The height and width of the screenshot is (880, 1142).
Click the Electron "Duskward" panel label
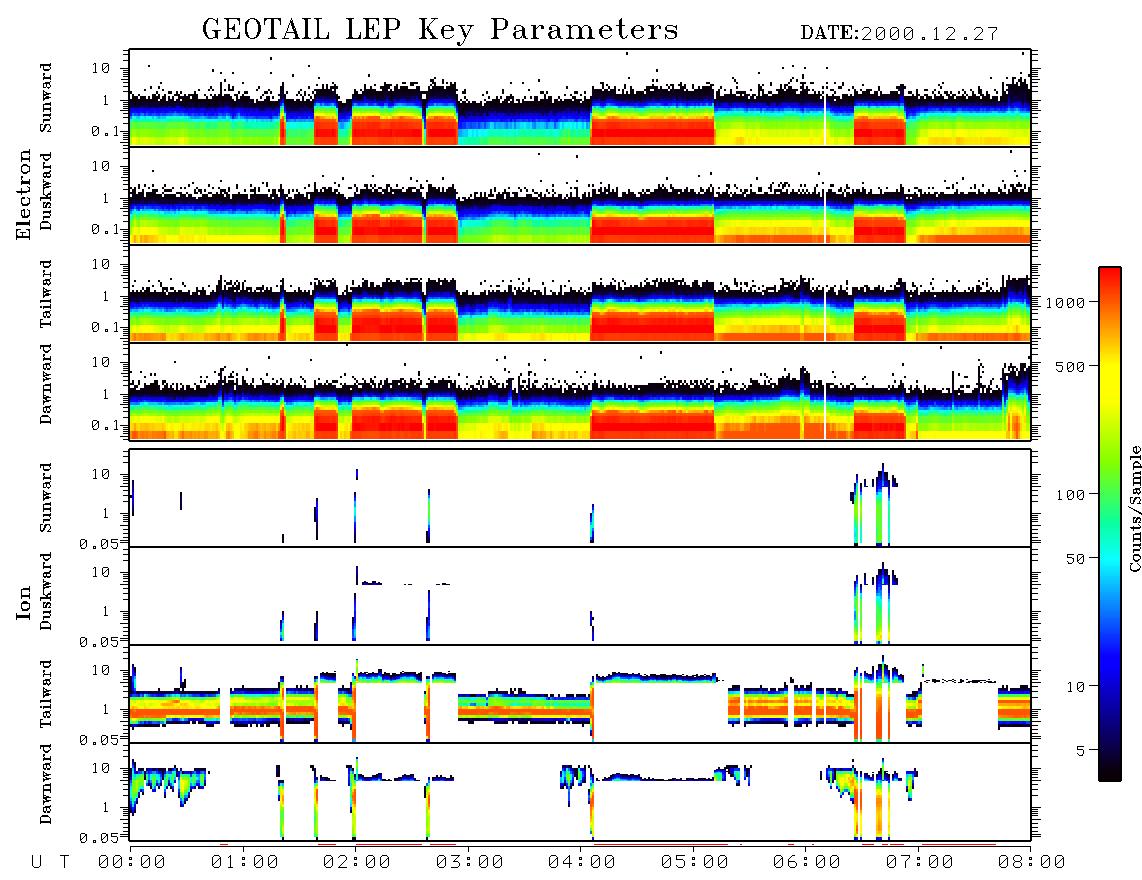point(46,191)
